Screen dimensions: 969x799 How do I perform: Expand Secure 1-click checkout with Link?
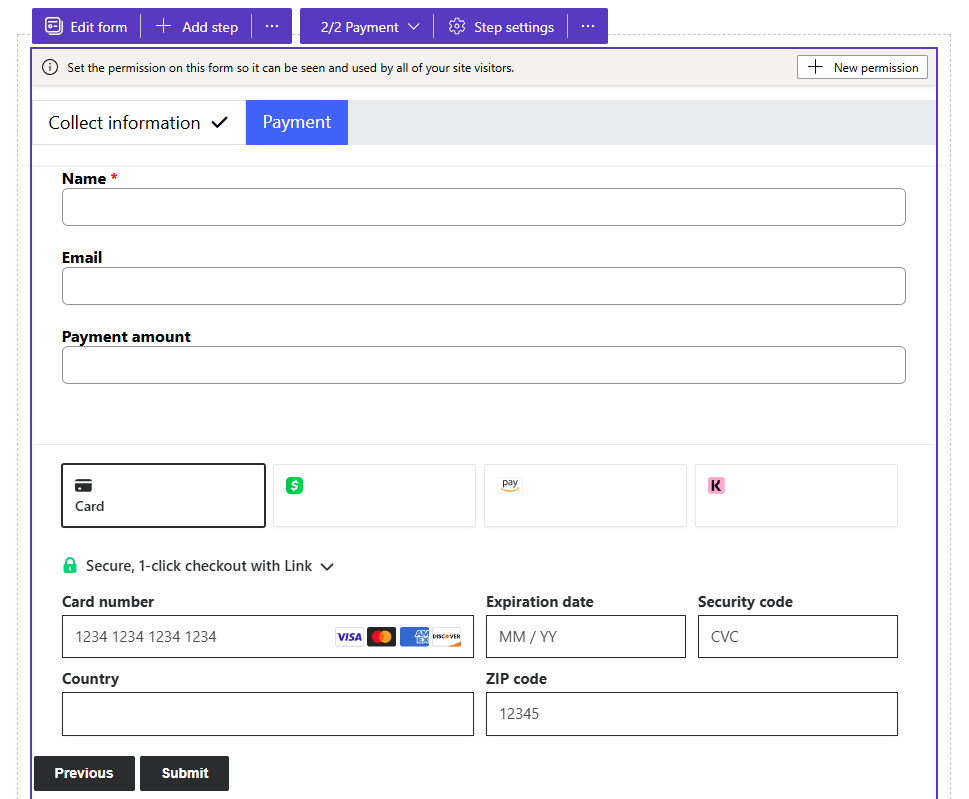[198, 566]
